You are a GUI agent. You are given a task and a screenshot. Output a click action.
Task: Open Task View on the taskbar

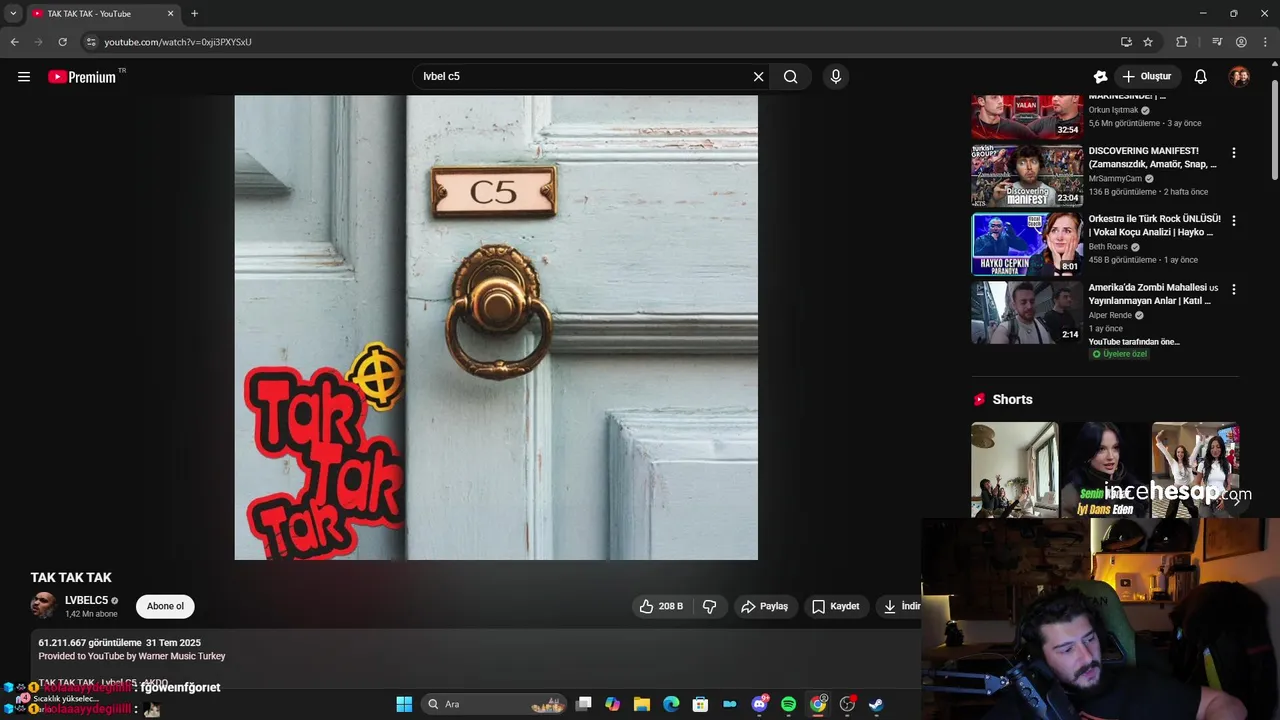(x=584, y=704)
